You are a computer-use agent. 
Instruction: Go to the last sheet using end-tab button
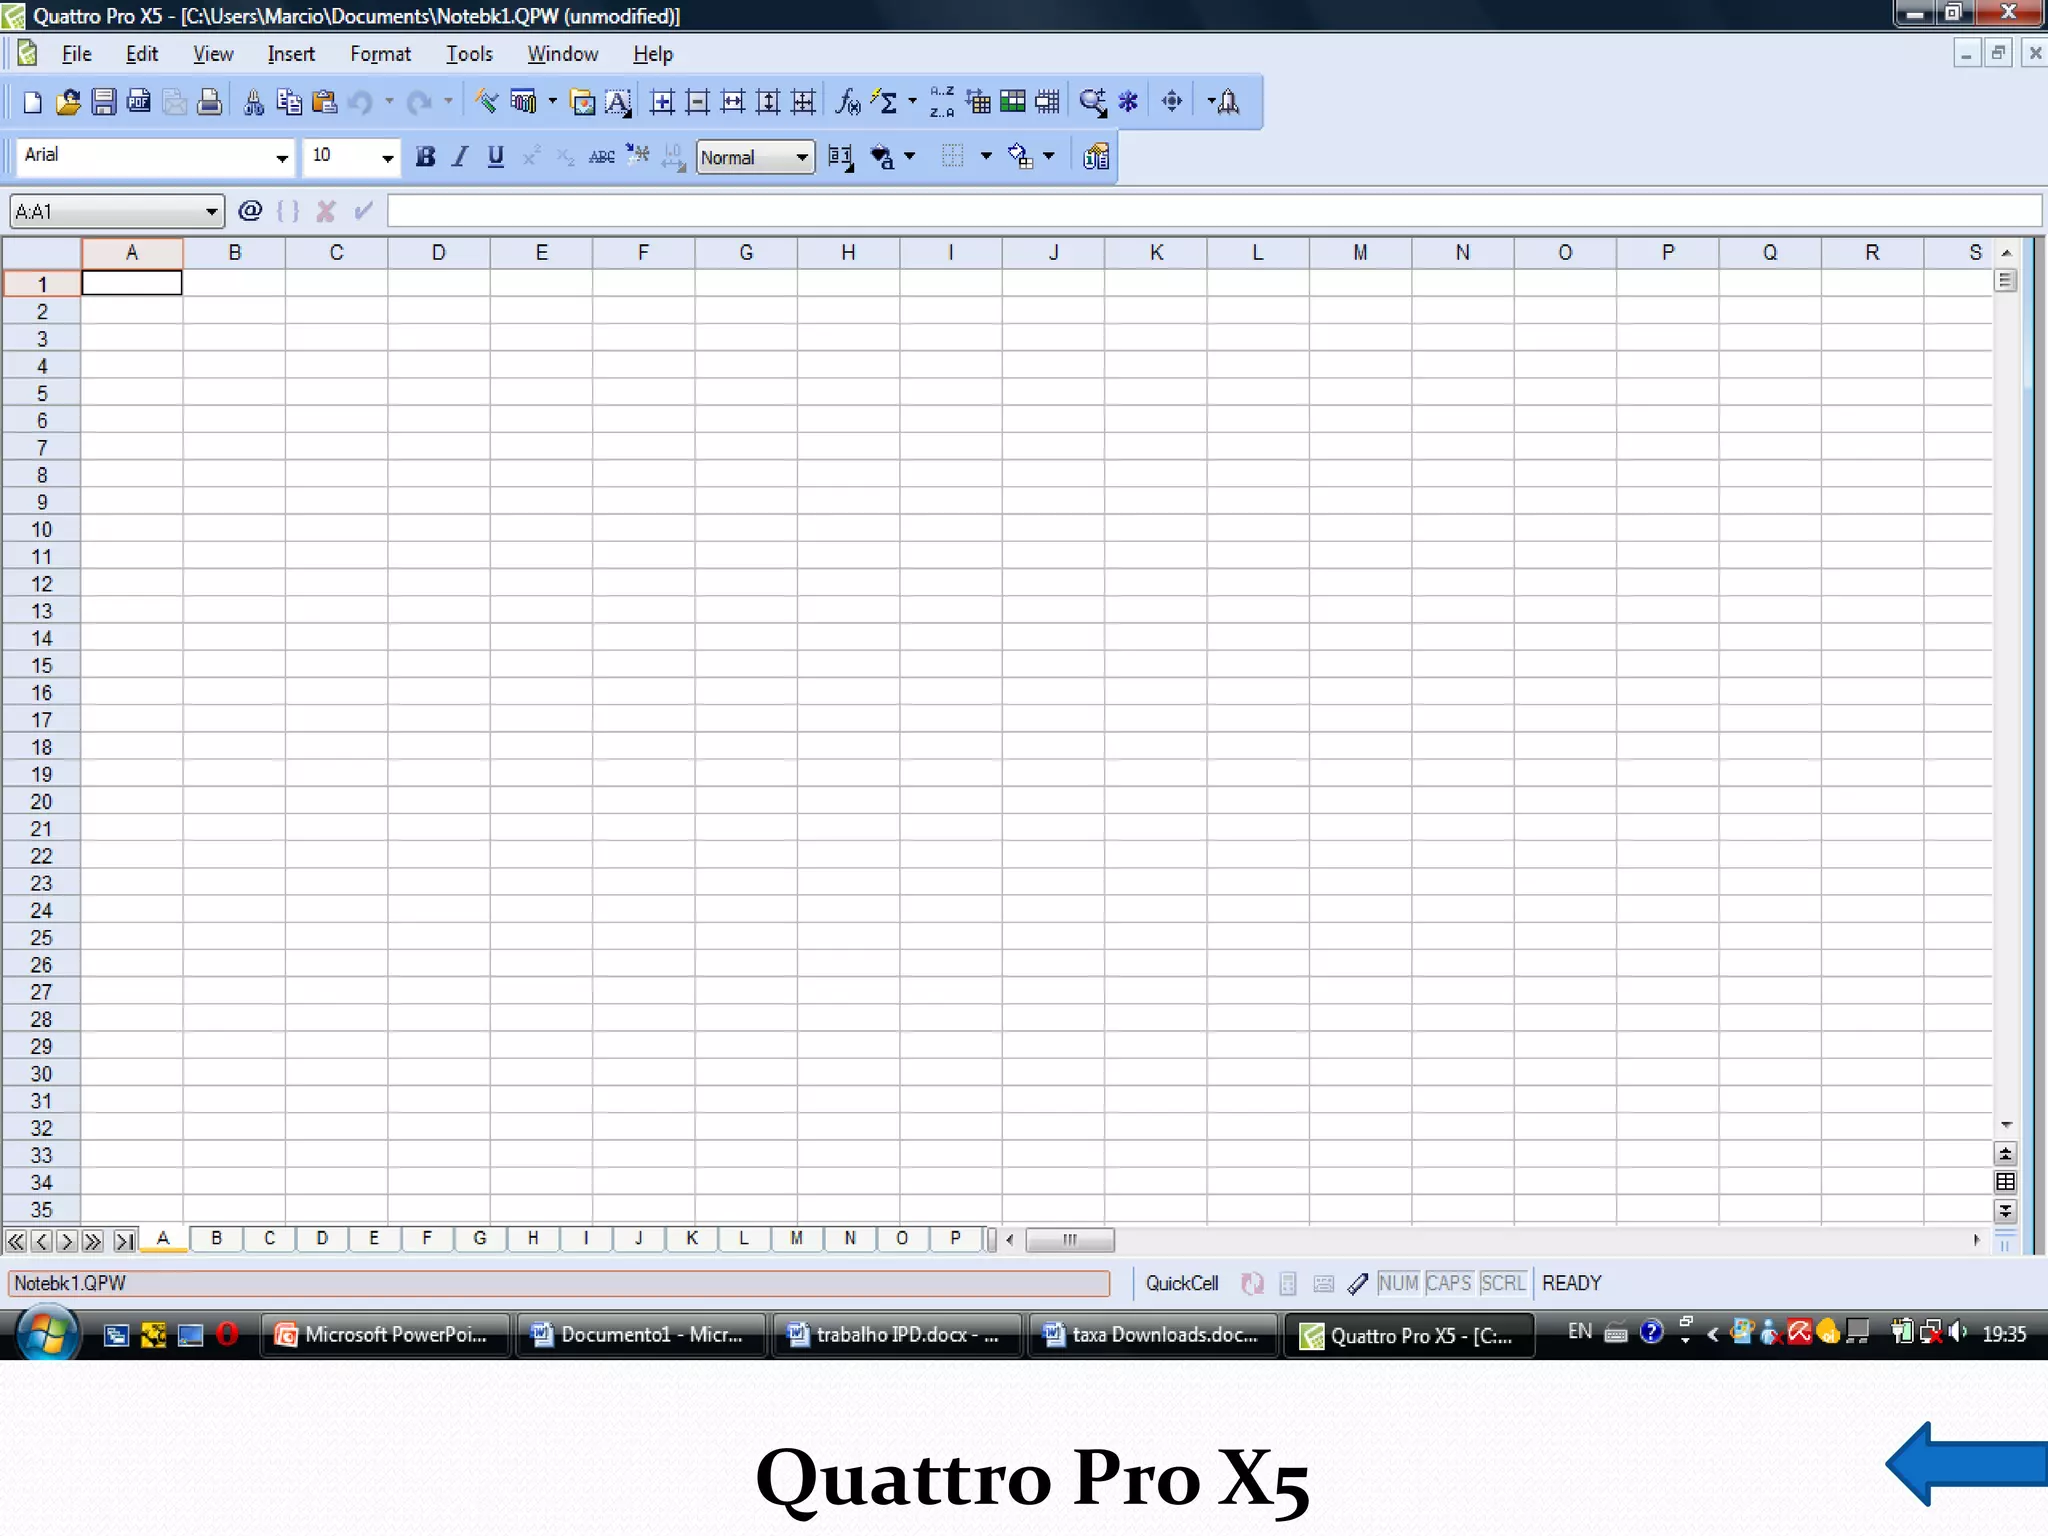[124, 1241]
